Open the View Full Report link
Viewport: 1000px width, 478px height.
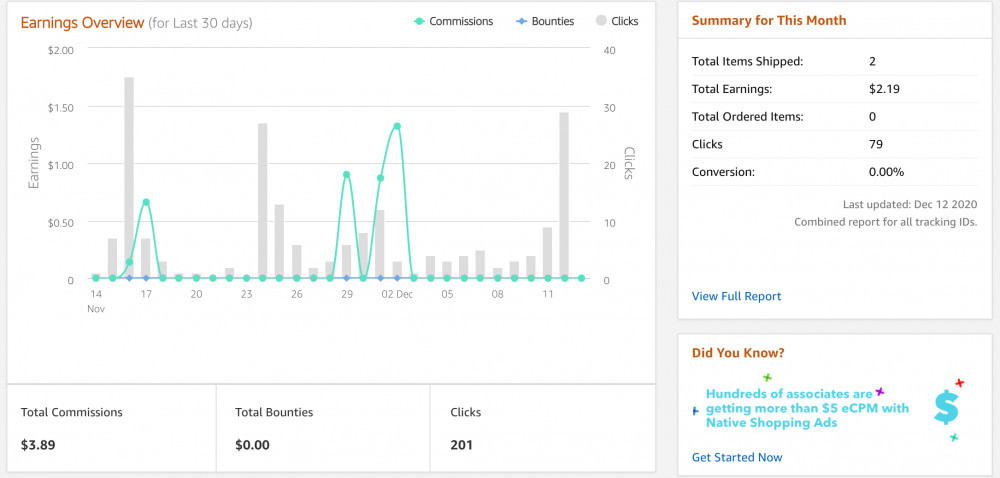736,296
